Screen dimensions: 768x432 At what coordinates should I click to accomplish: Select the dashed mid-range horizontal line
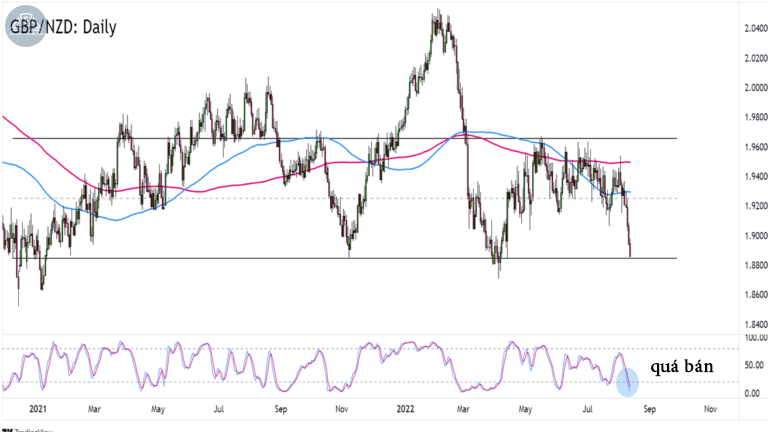point(344,198)
